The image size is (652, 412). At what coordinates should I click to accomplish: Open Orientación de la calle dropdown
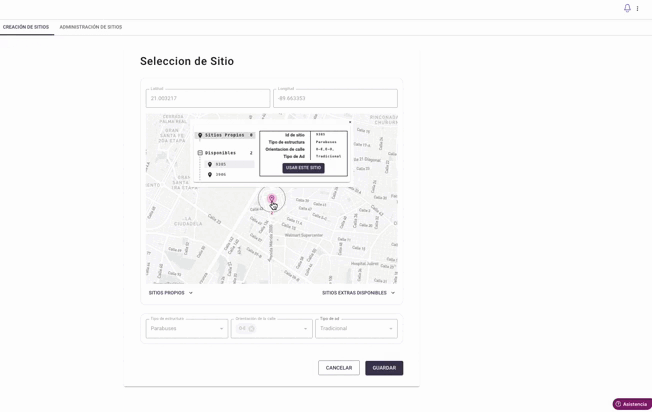(x=272, y=328)
